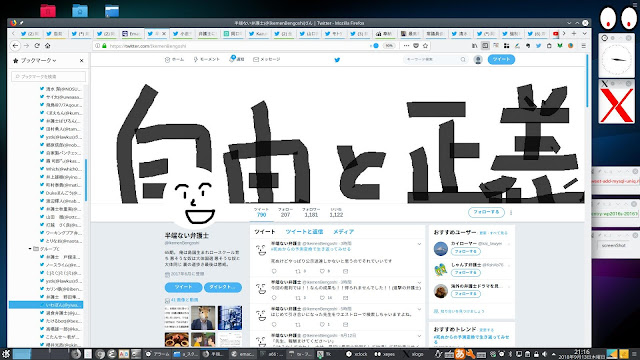Retweet the second tweet
This screenshot has width=640, height=360.
click(x=298, y=298)
